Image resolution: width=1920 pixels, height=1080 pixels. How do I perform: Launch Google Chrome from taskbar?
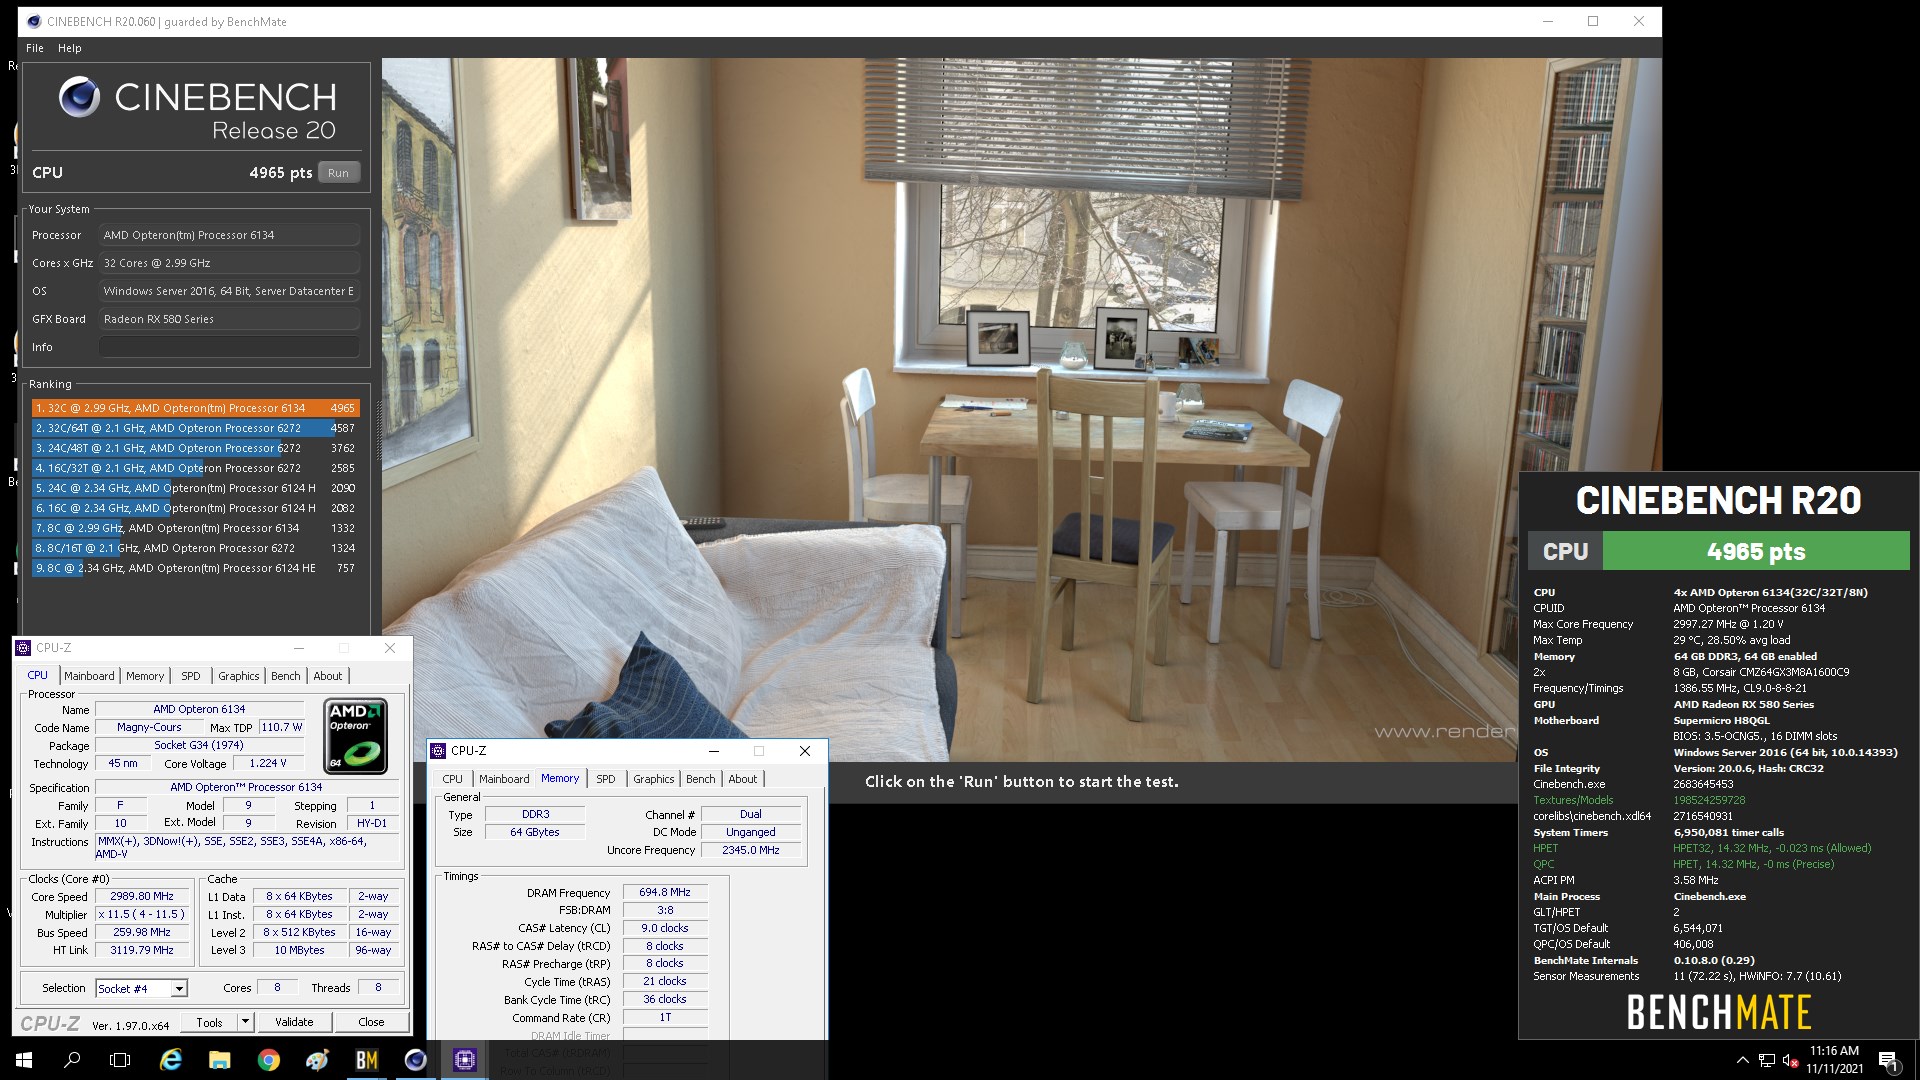(x=269, y=1060)
